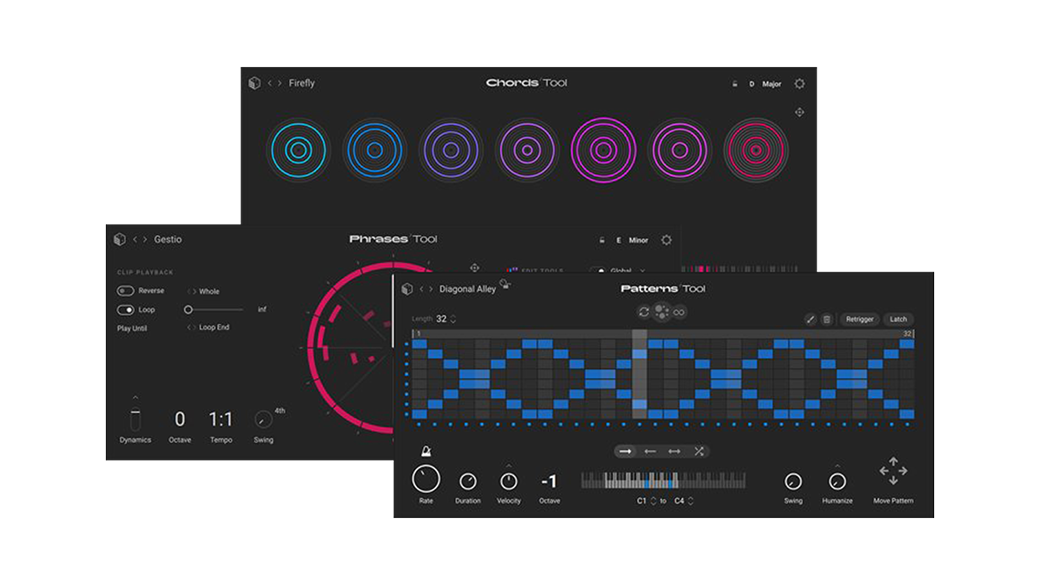Click the Phrases Tool Octave value 0
This screenshot has width=1040, height=585.
[180, 419]
